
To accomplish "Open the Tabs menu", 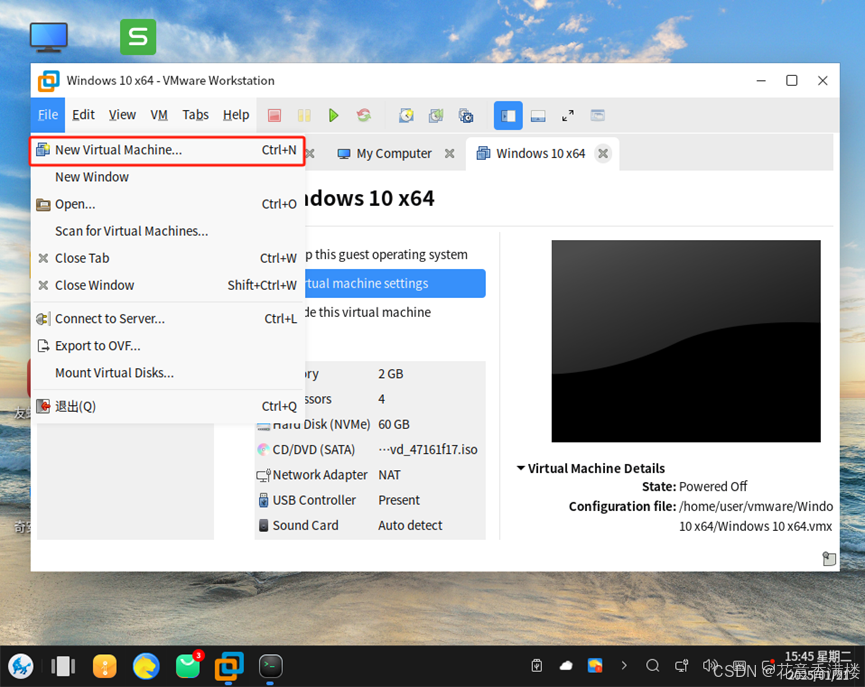I will 195,115.
